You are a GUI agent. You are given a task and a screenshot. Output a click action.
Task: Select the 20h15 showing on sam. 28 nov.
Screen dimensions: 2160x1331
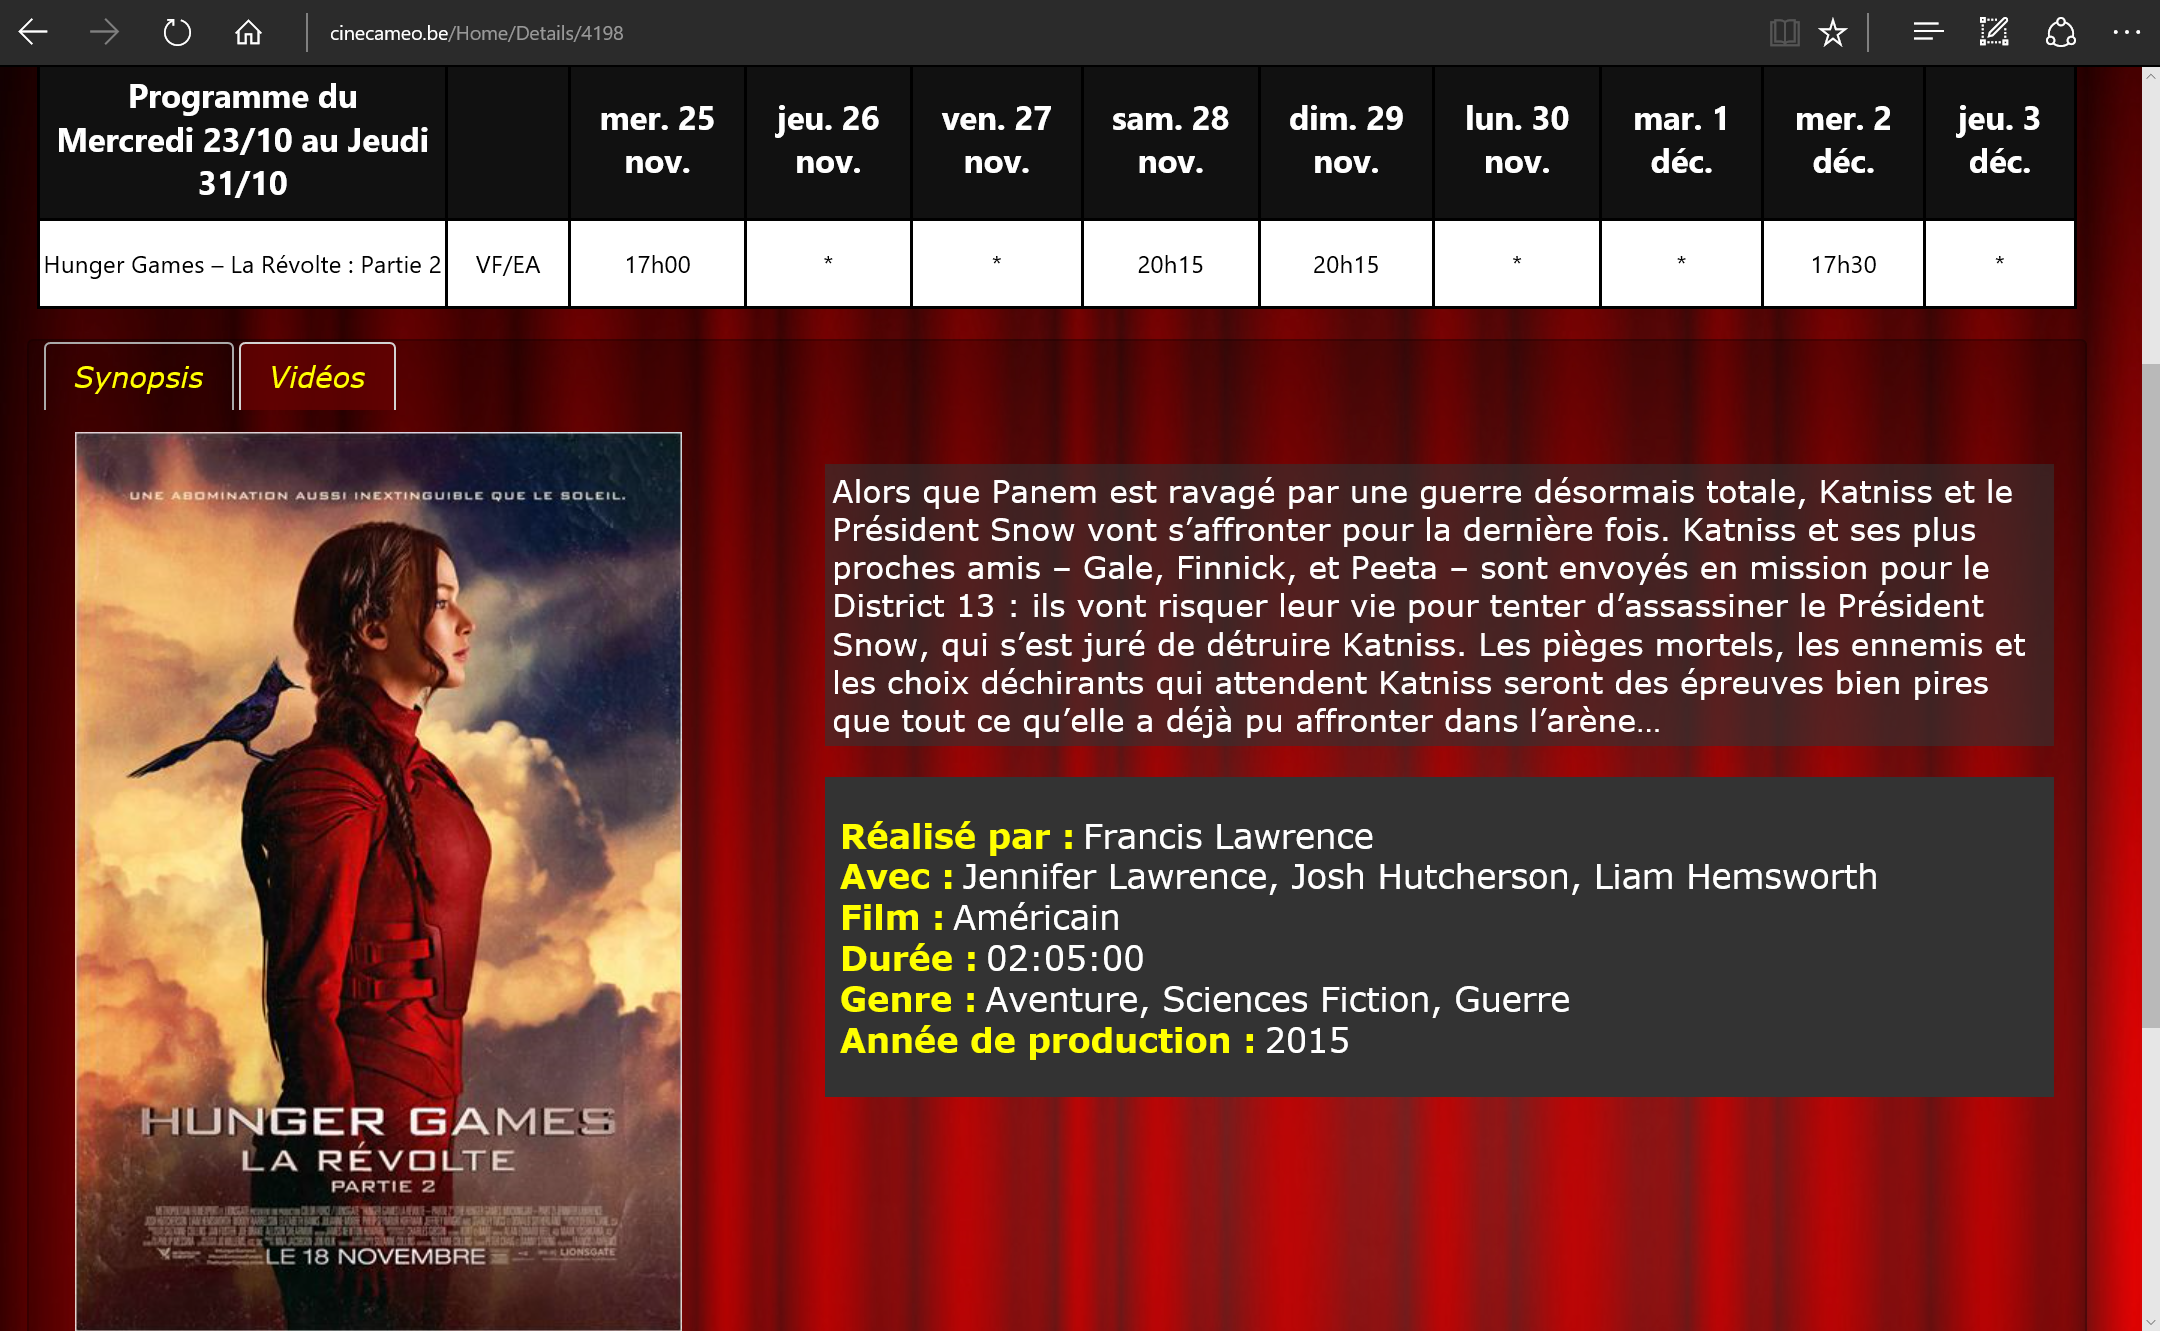click(x=1170, y=265)
